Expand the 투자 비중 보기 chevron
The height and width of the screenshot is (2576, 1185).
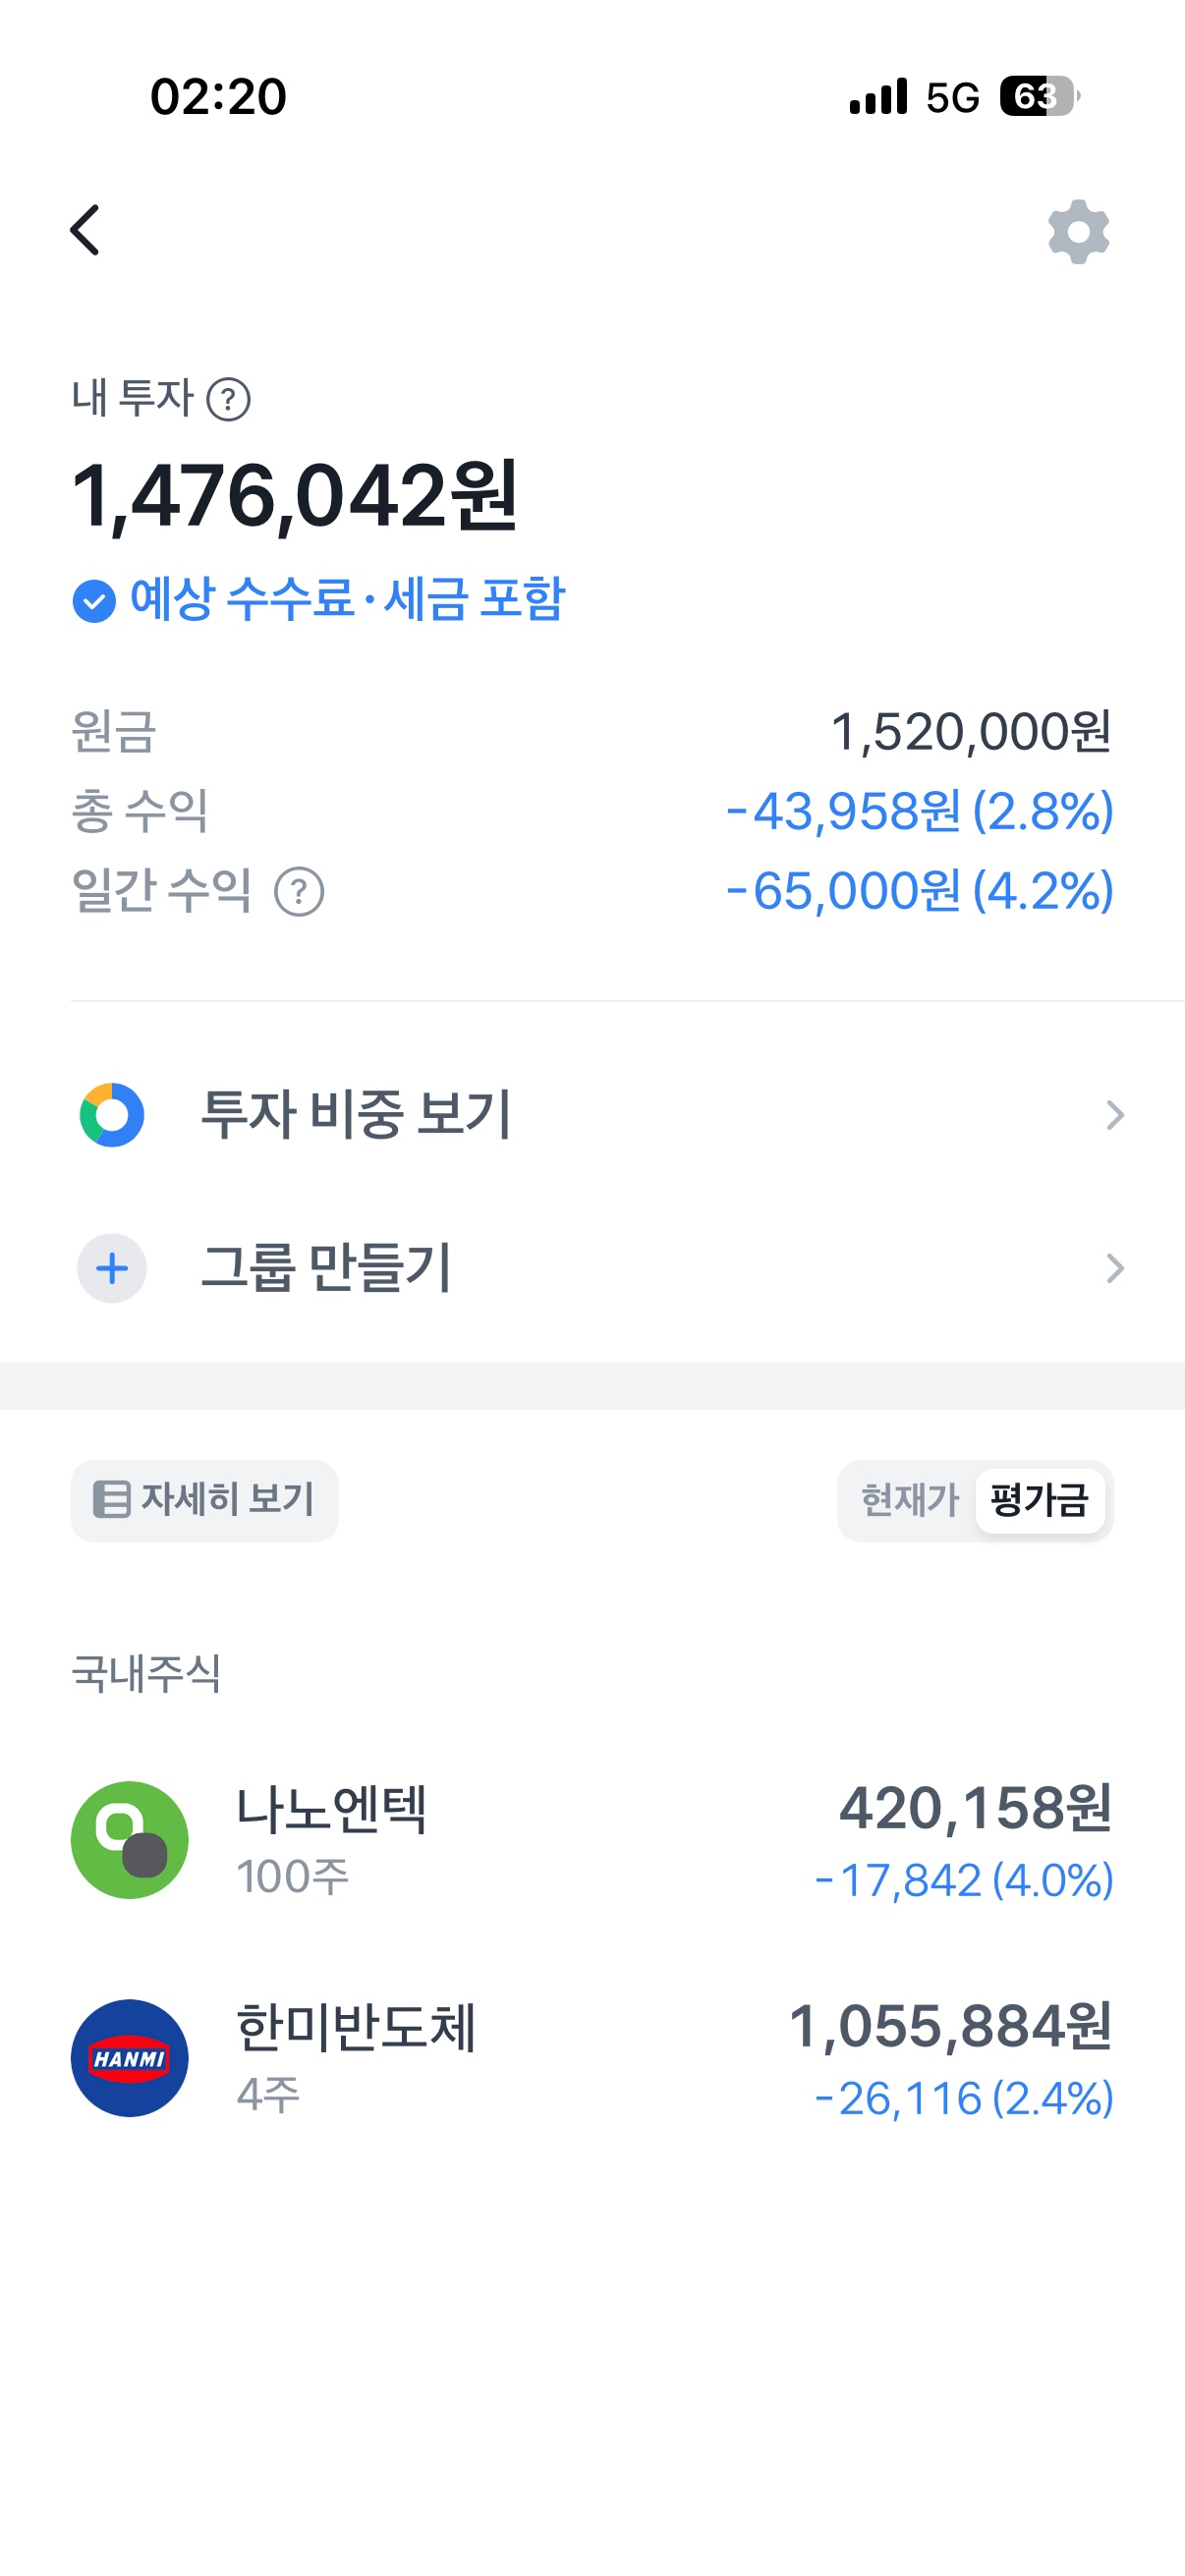click(1115, 1115)
